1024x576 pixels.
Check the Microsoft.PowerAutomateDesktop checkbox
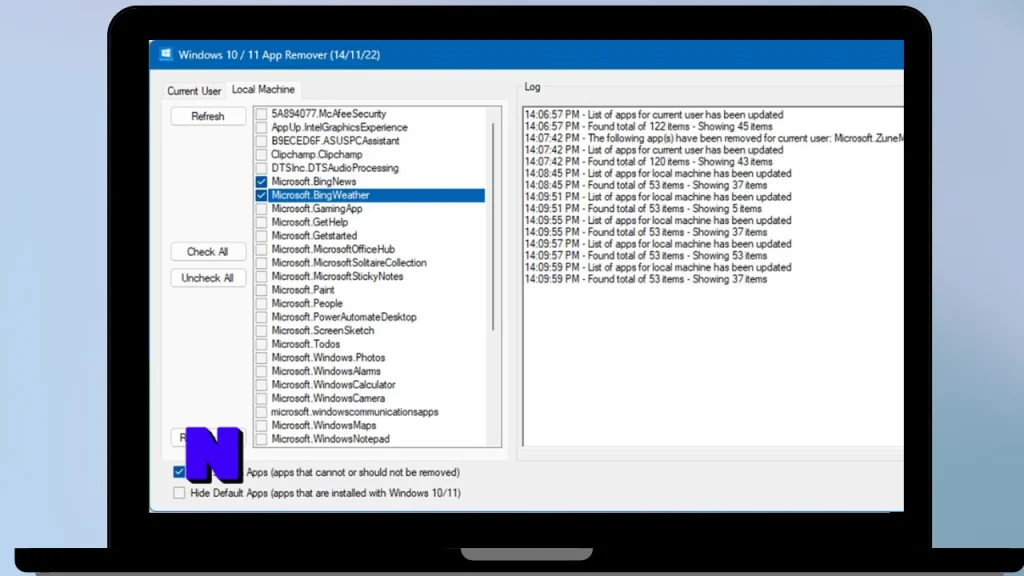click(261, 317)
